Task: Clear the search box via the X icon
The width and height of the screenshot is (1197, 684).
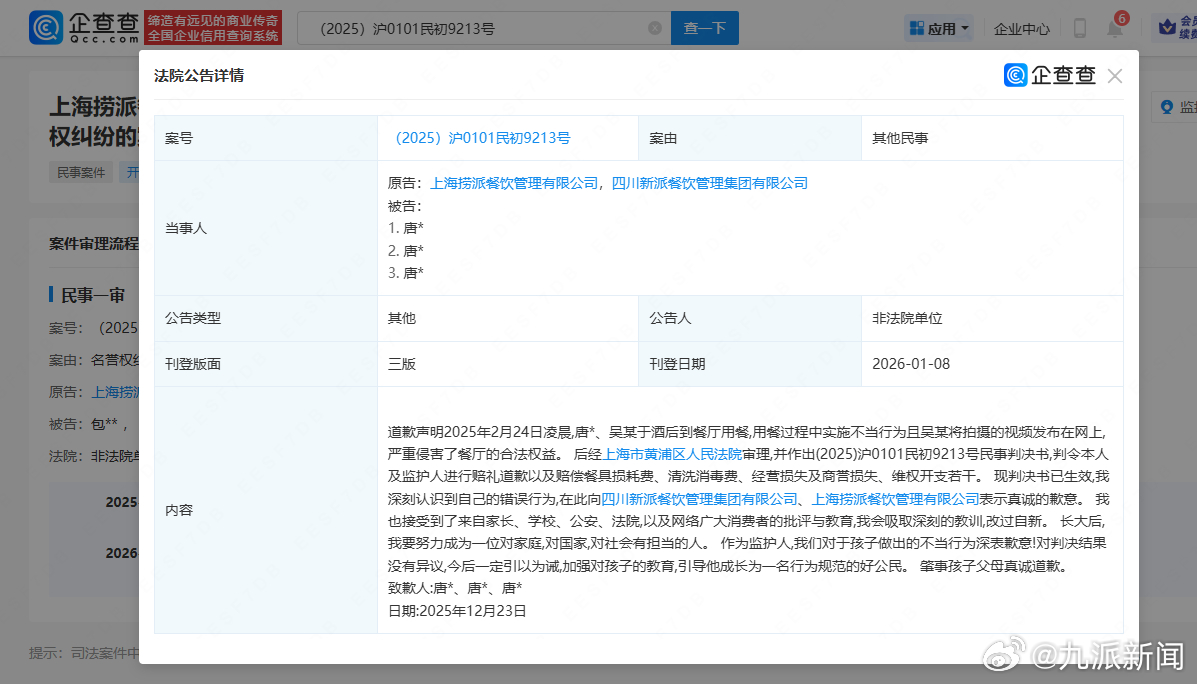Action: (x=656, y=28)
